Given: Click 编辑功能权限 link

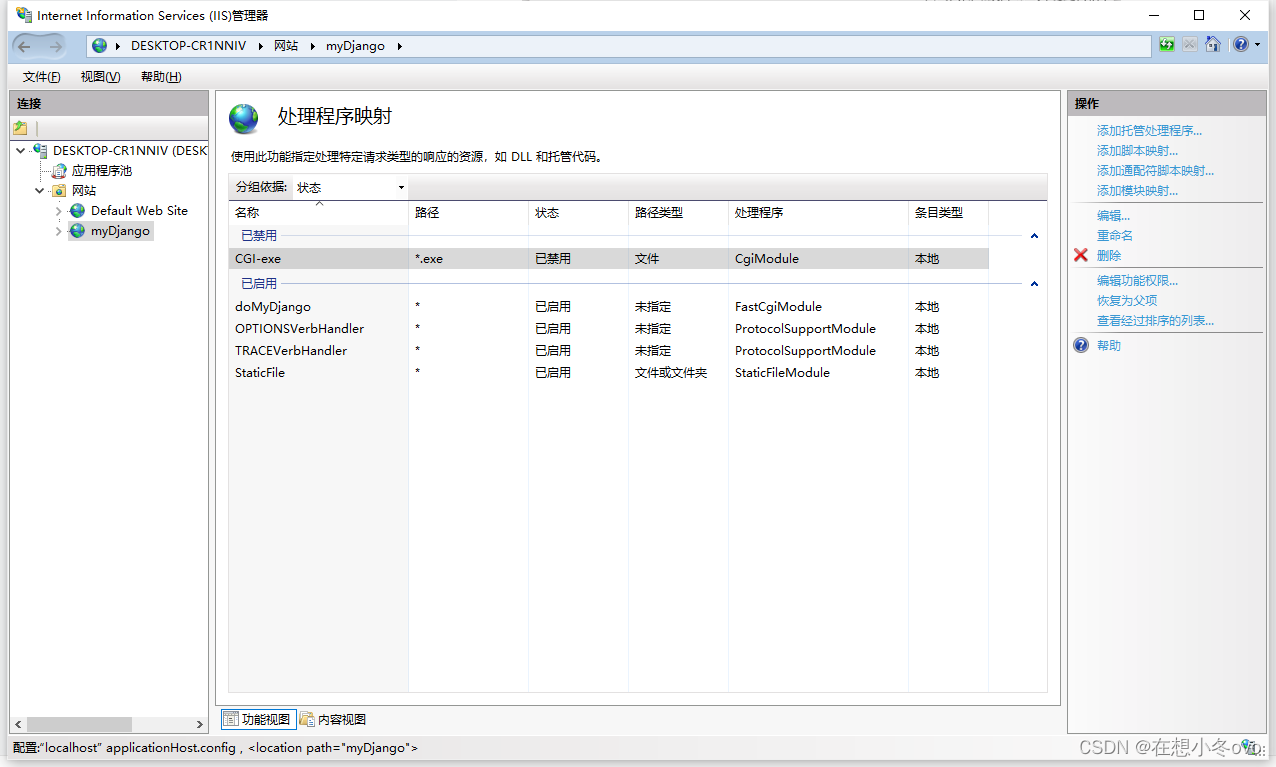Looking at the screenshot, I should (x=1137, y=281).
